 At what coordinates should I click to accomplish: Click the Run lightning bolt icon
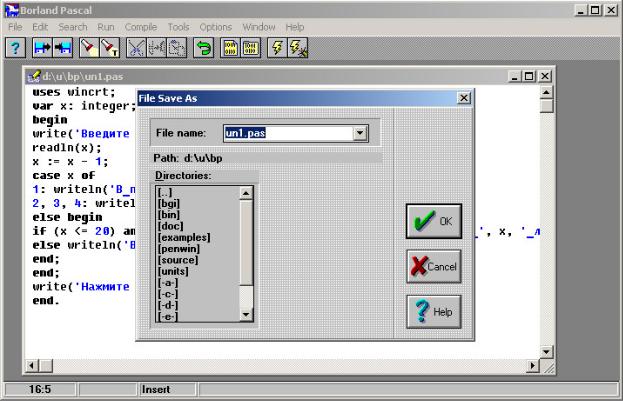[x=277, y=48]
